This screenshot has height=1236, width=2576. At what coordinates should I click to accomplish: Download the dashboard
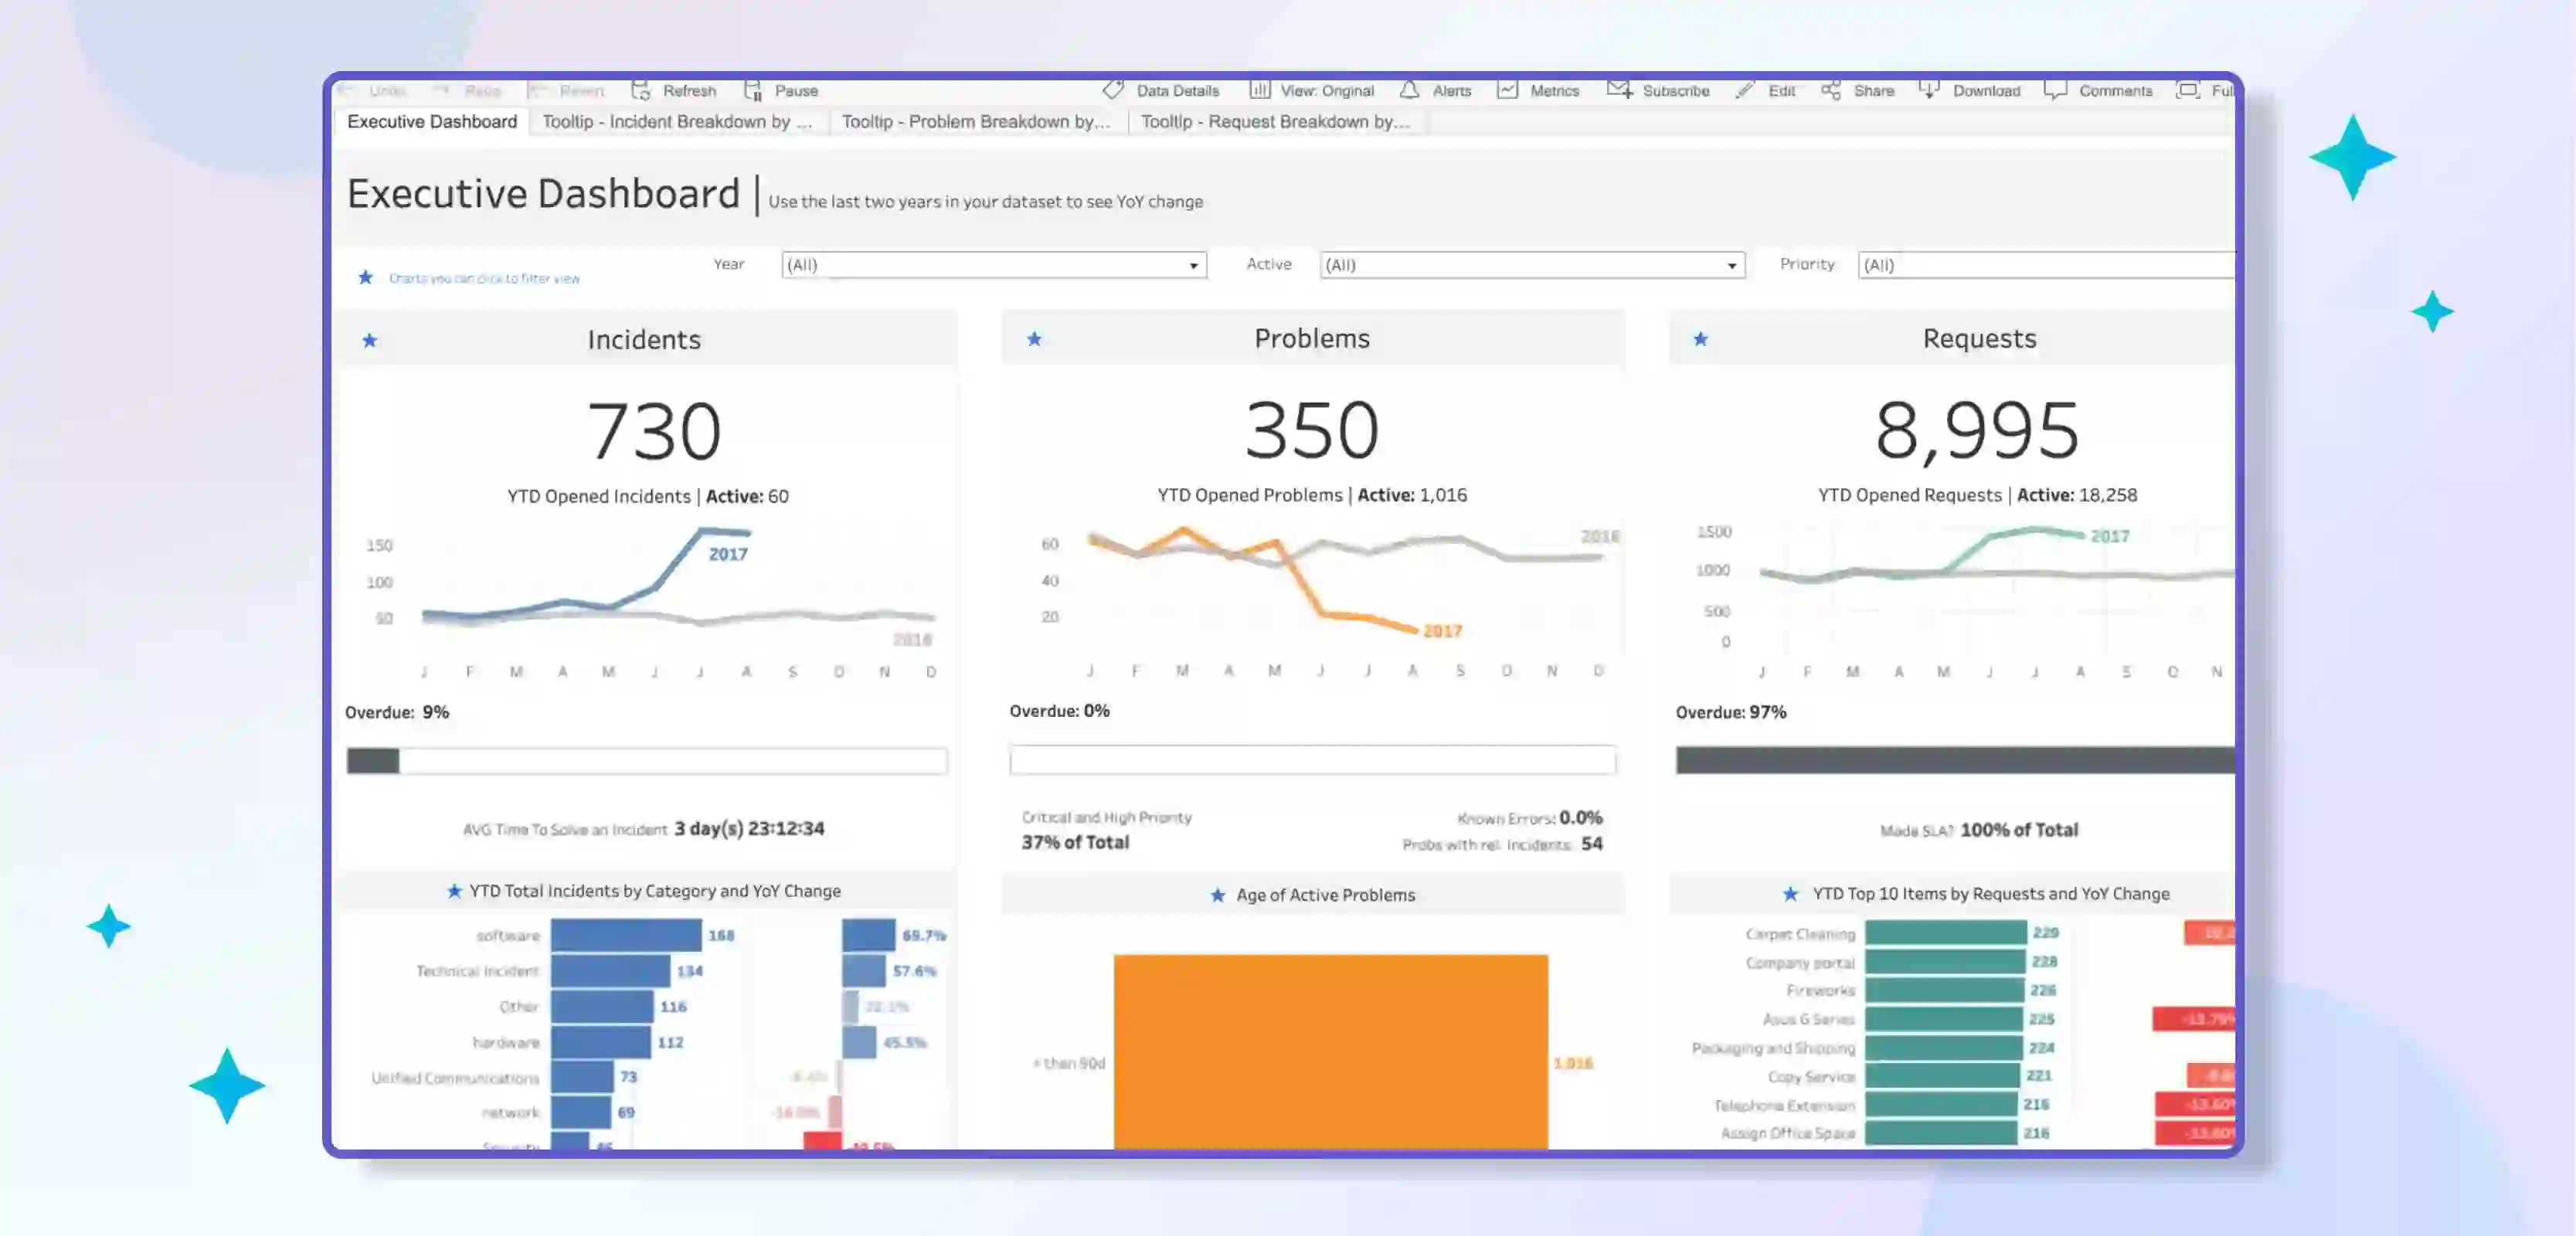[x=1972, y=90]
